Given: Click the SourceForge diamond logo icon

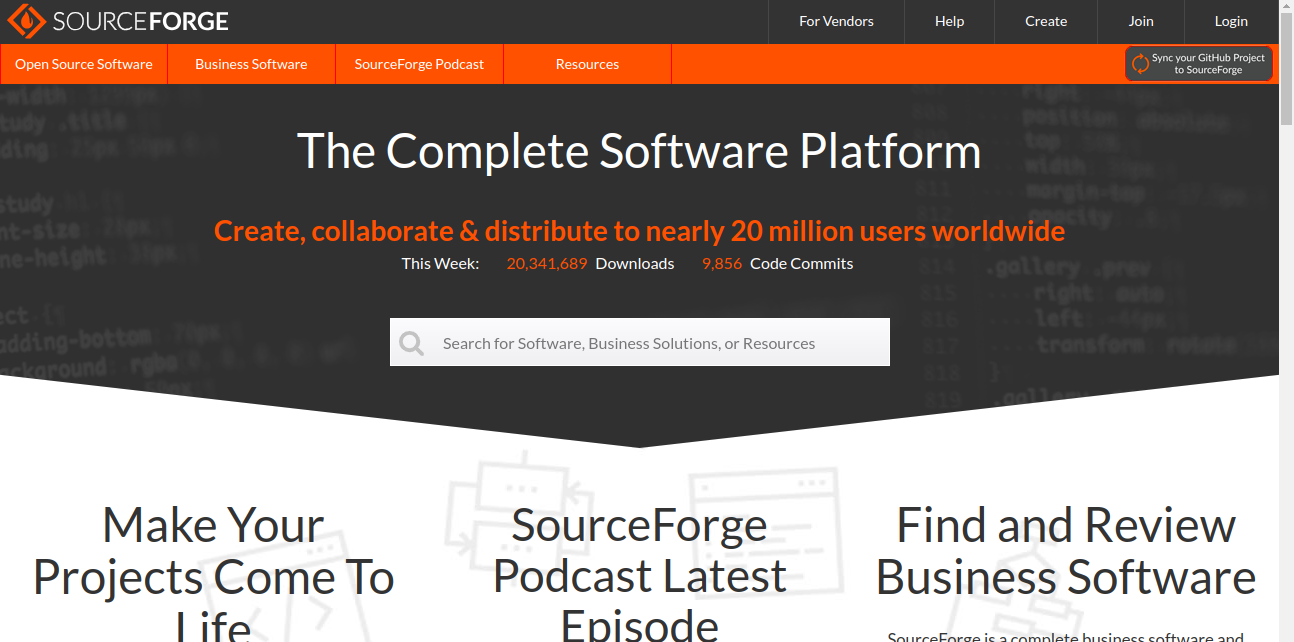Looking at the screenshot, I should (x=27, y=21).
